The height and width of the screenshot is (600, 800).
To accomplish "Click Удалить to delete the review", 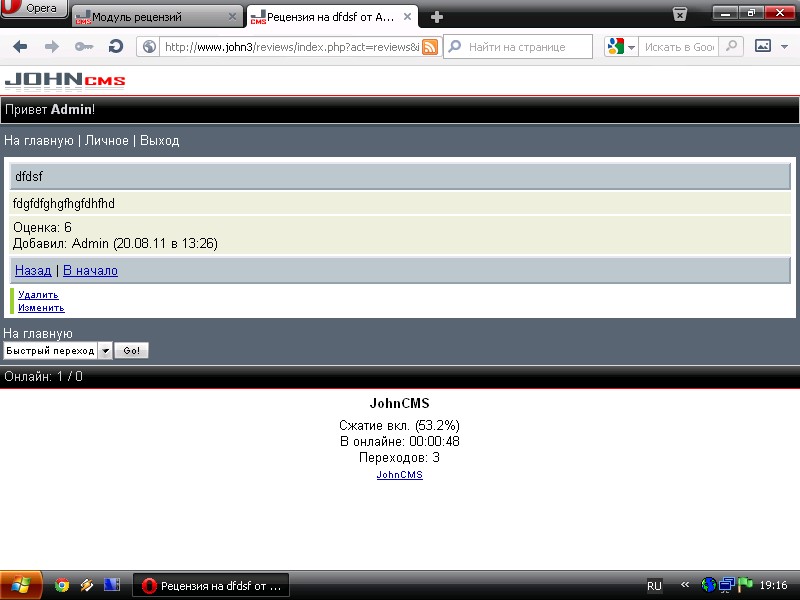I will (x=38, y=294).
